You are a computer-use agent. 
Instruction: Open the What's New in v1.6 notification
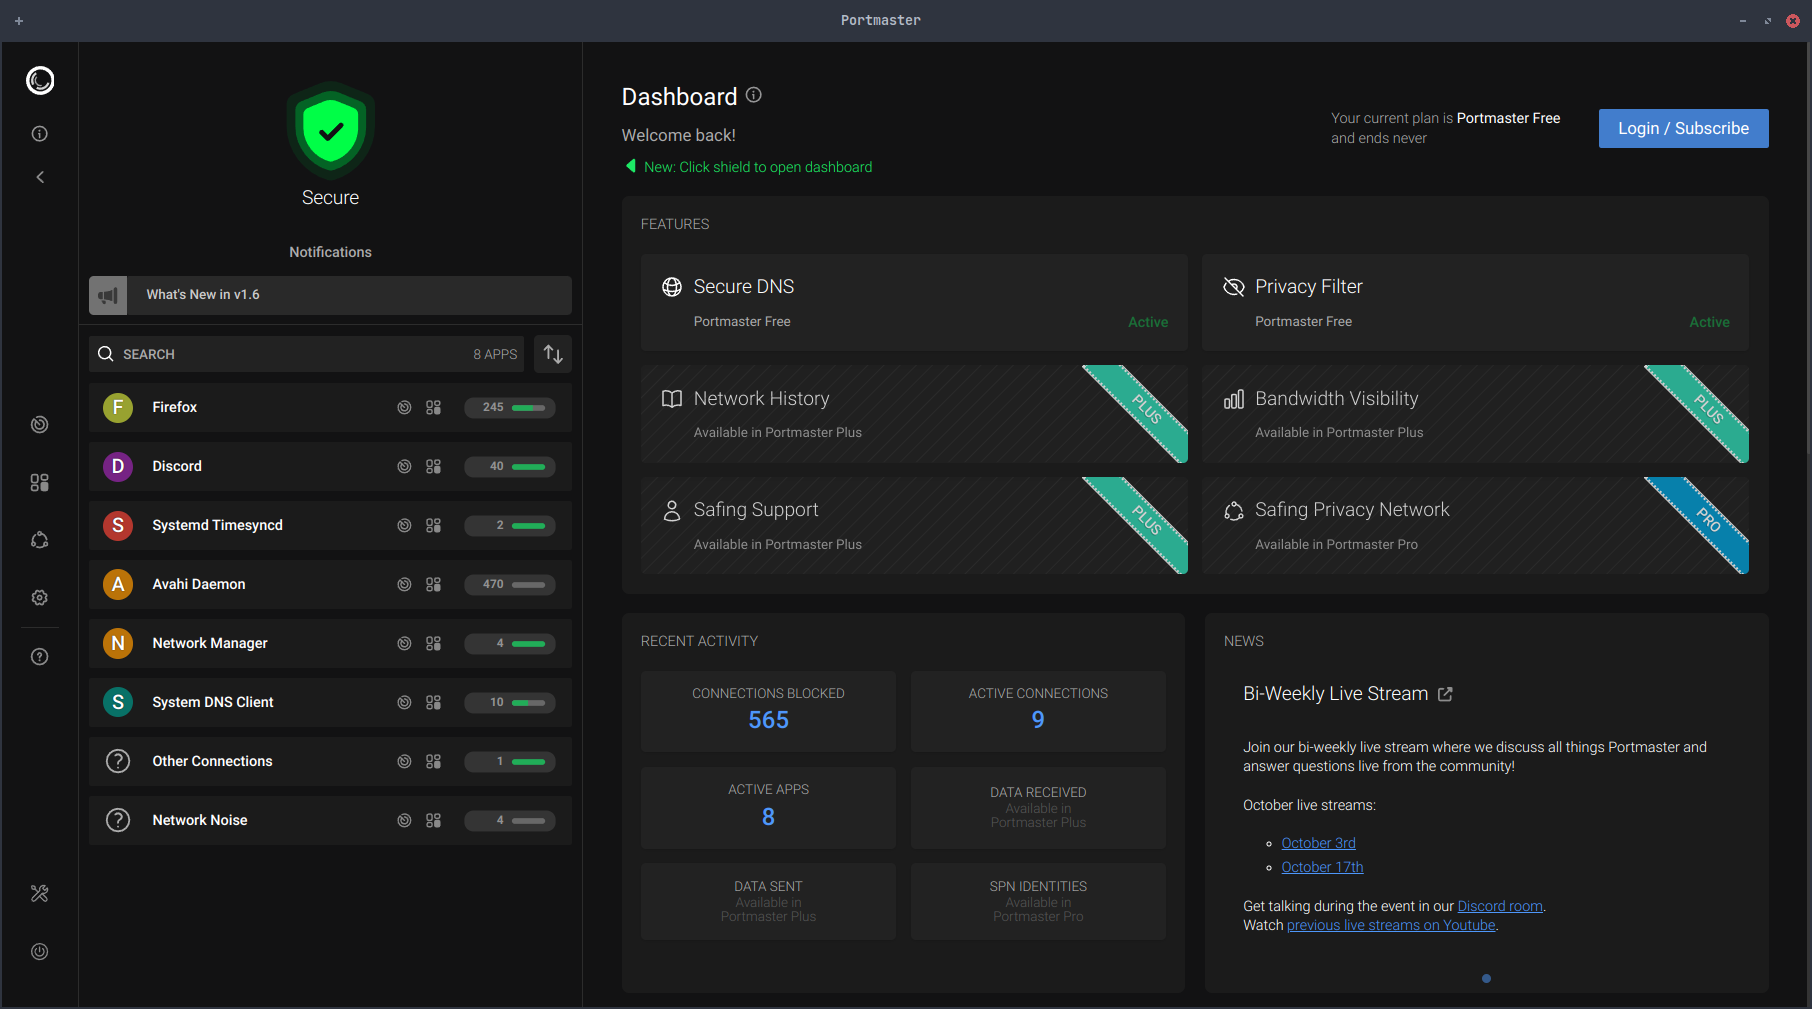pyautogui.click(x=330, y=295)
